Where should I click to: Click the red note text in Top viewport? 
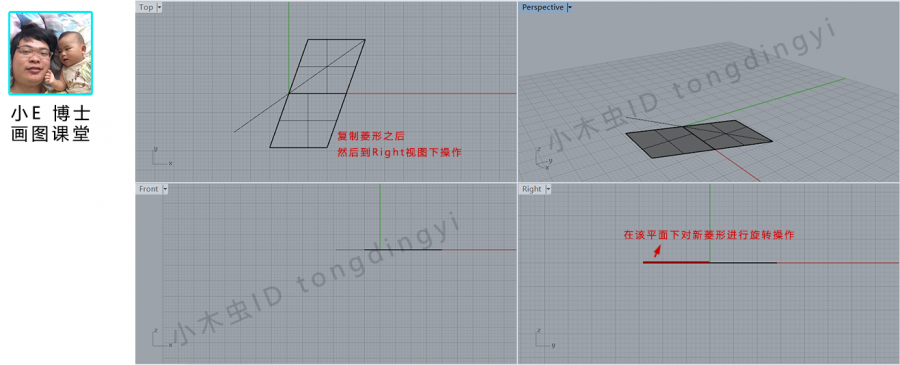(x=399, y=145)
